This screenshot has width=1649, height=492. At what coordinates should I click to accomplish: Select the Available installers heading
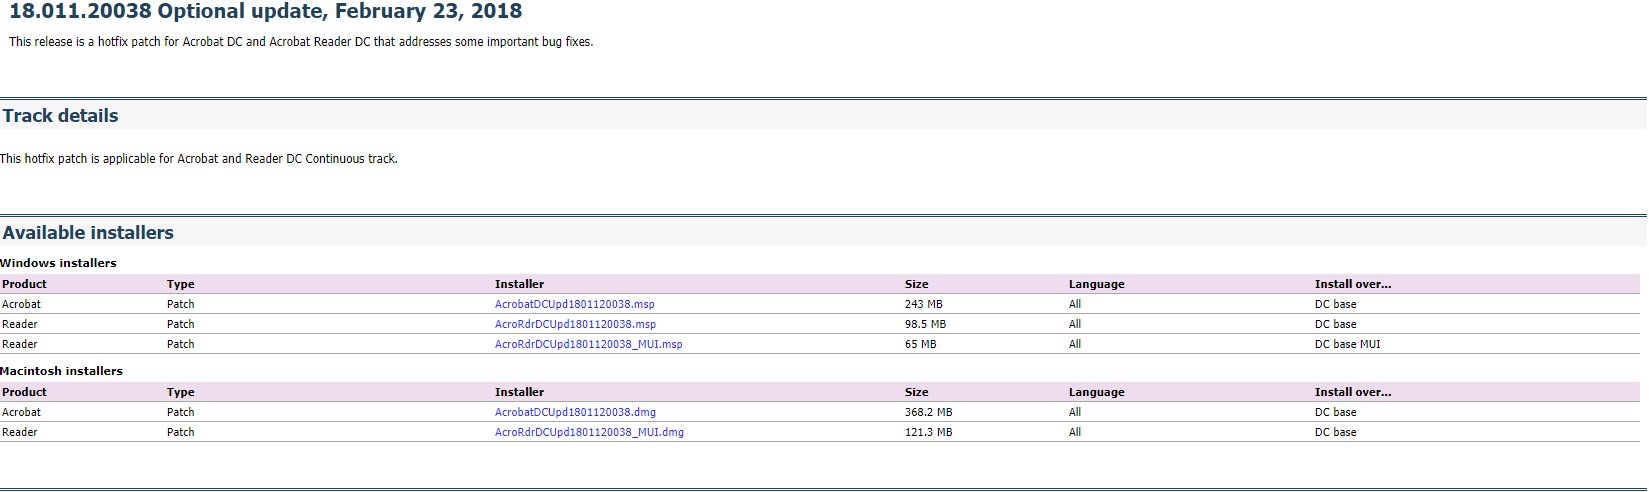(x=88, y=233)
